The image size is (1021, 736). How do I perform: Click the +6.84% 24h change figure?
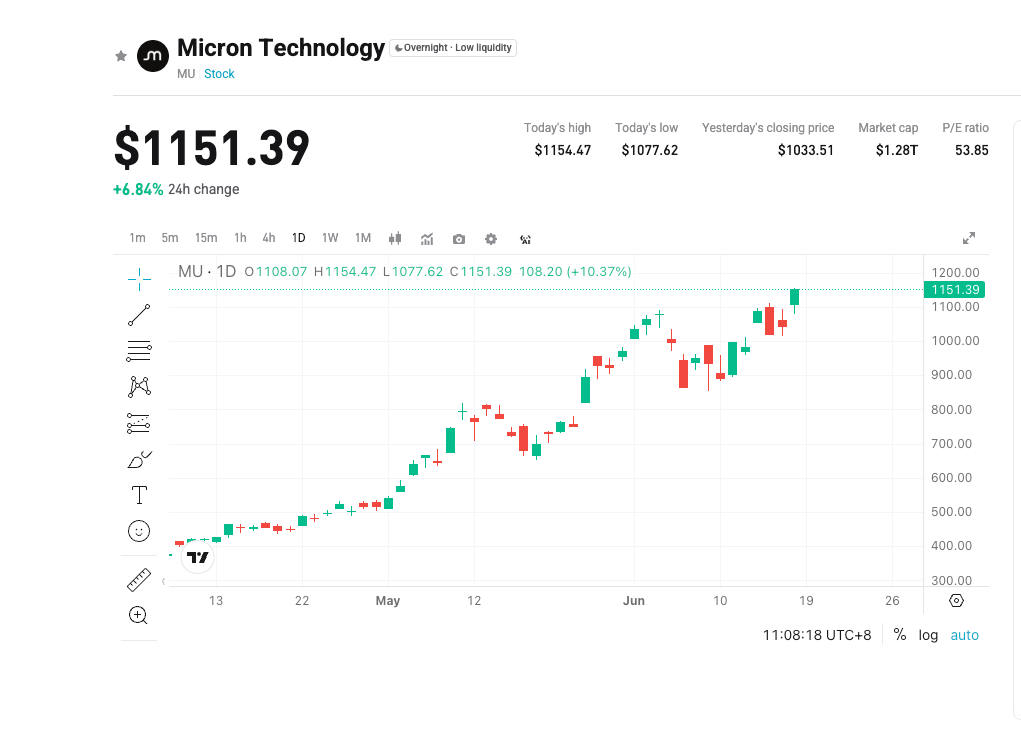pyautogui.click(x=138, y=190)
